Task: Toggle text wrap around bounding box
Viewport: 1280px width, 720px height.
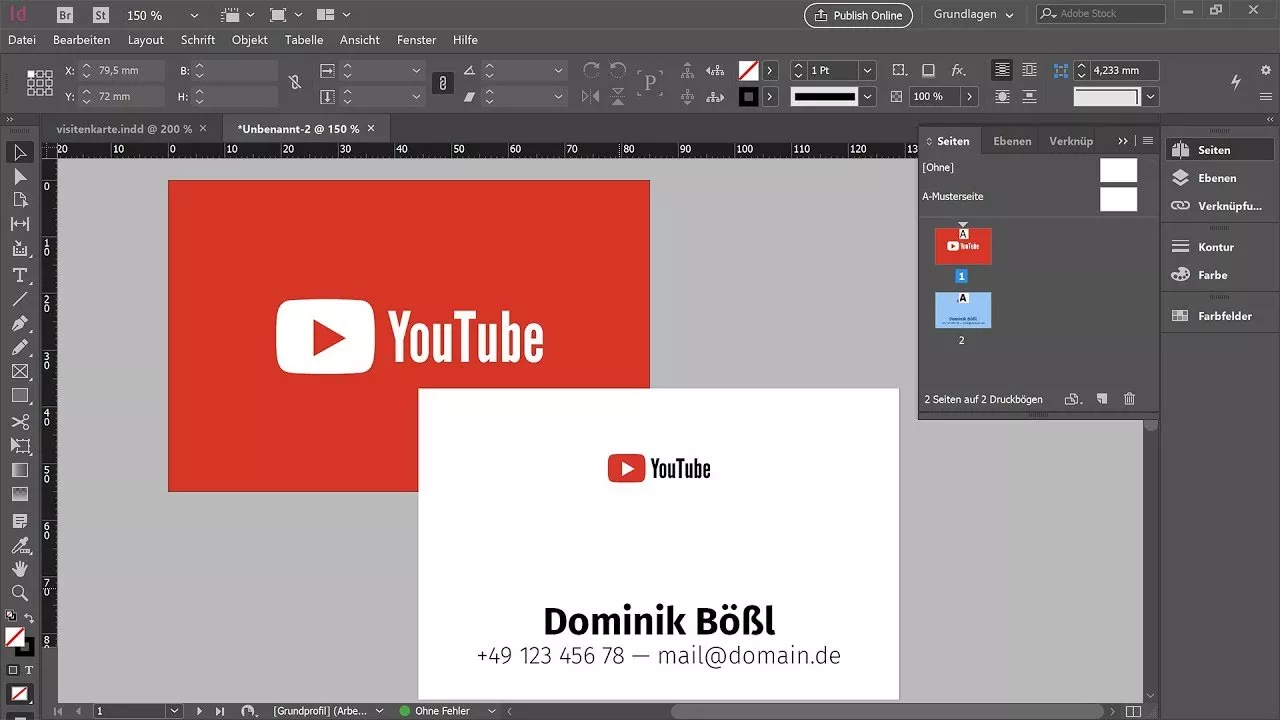Action: tap(1029, 70)
